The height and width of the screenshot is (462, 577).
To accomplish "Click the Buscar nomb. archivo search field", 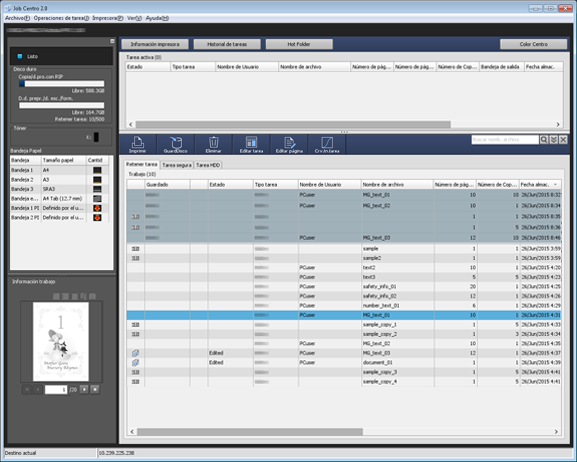I will tap(505, 140).
